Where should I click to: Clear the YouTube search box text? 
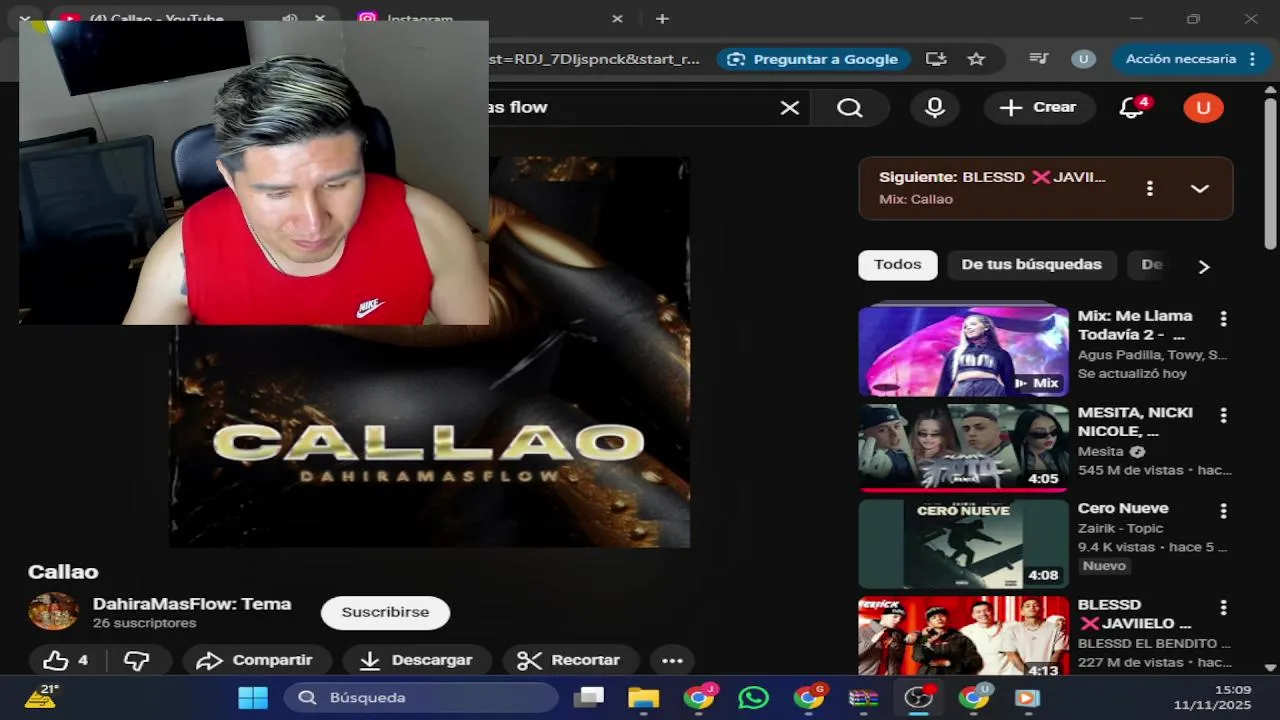pos(790,108)
